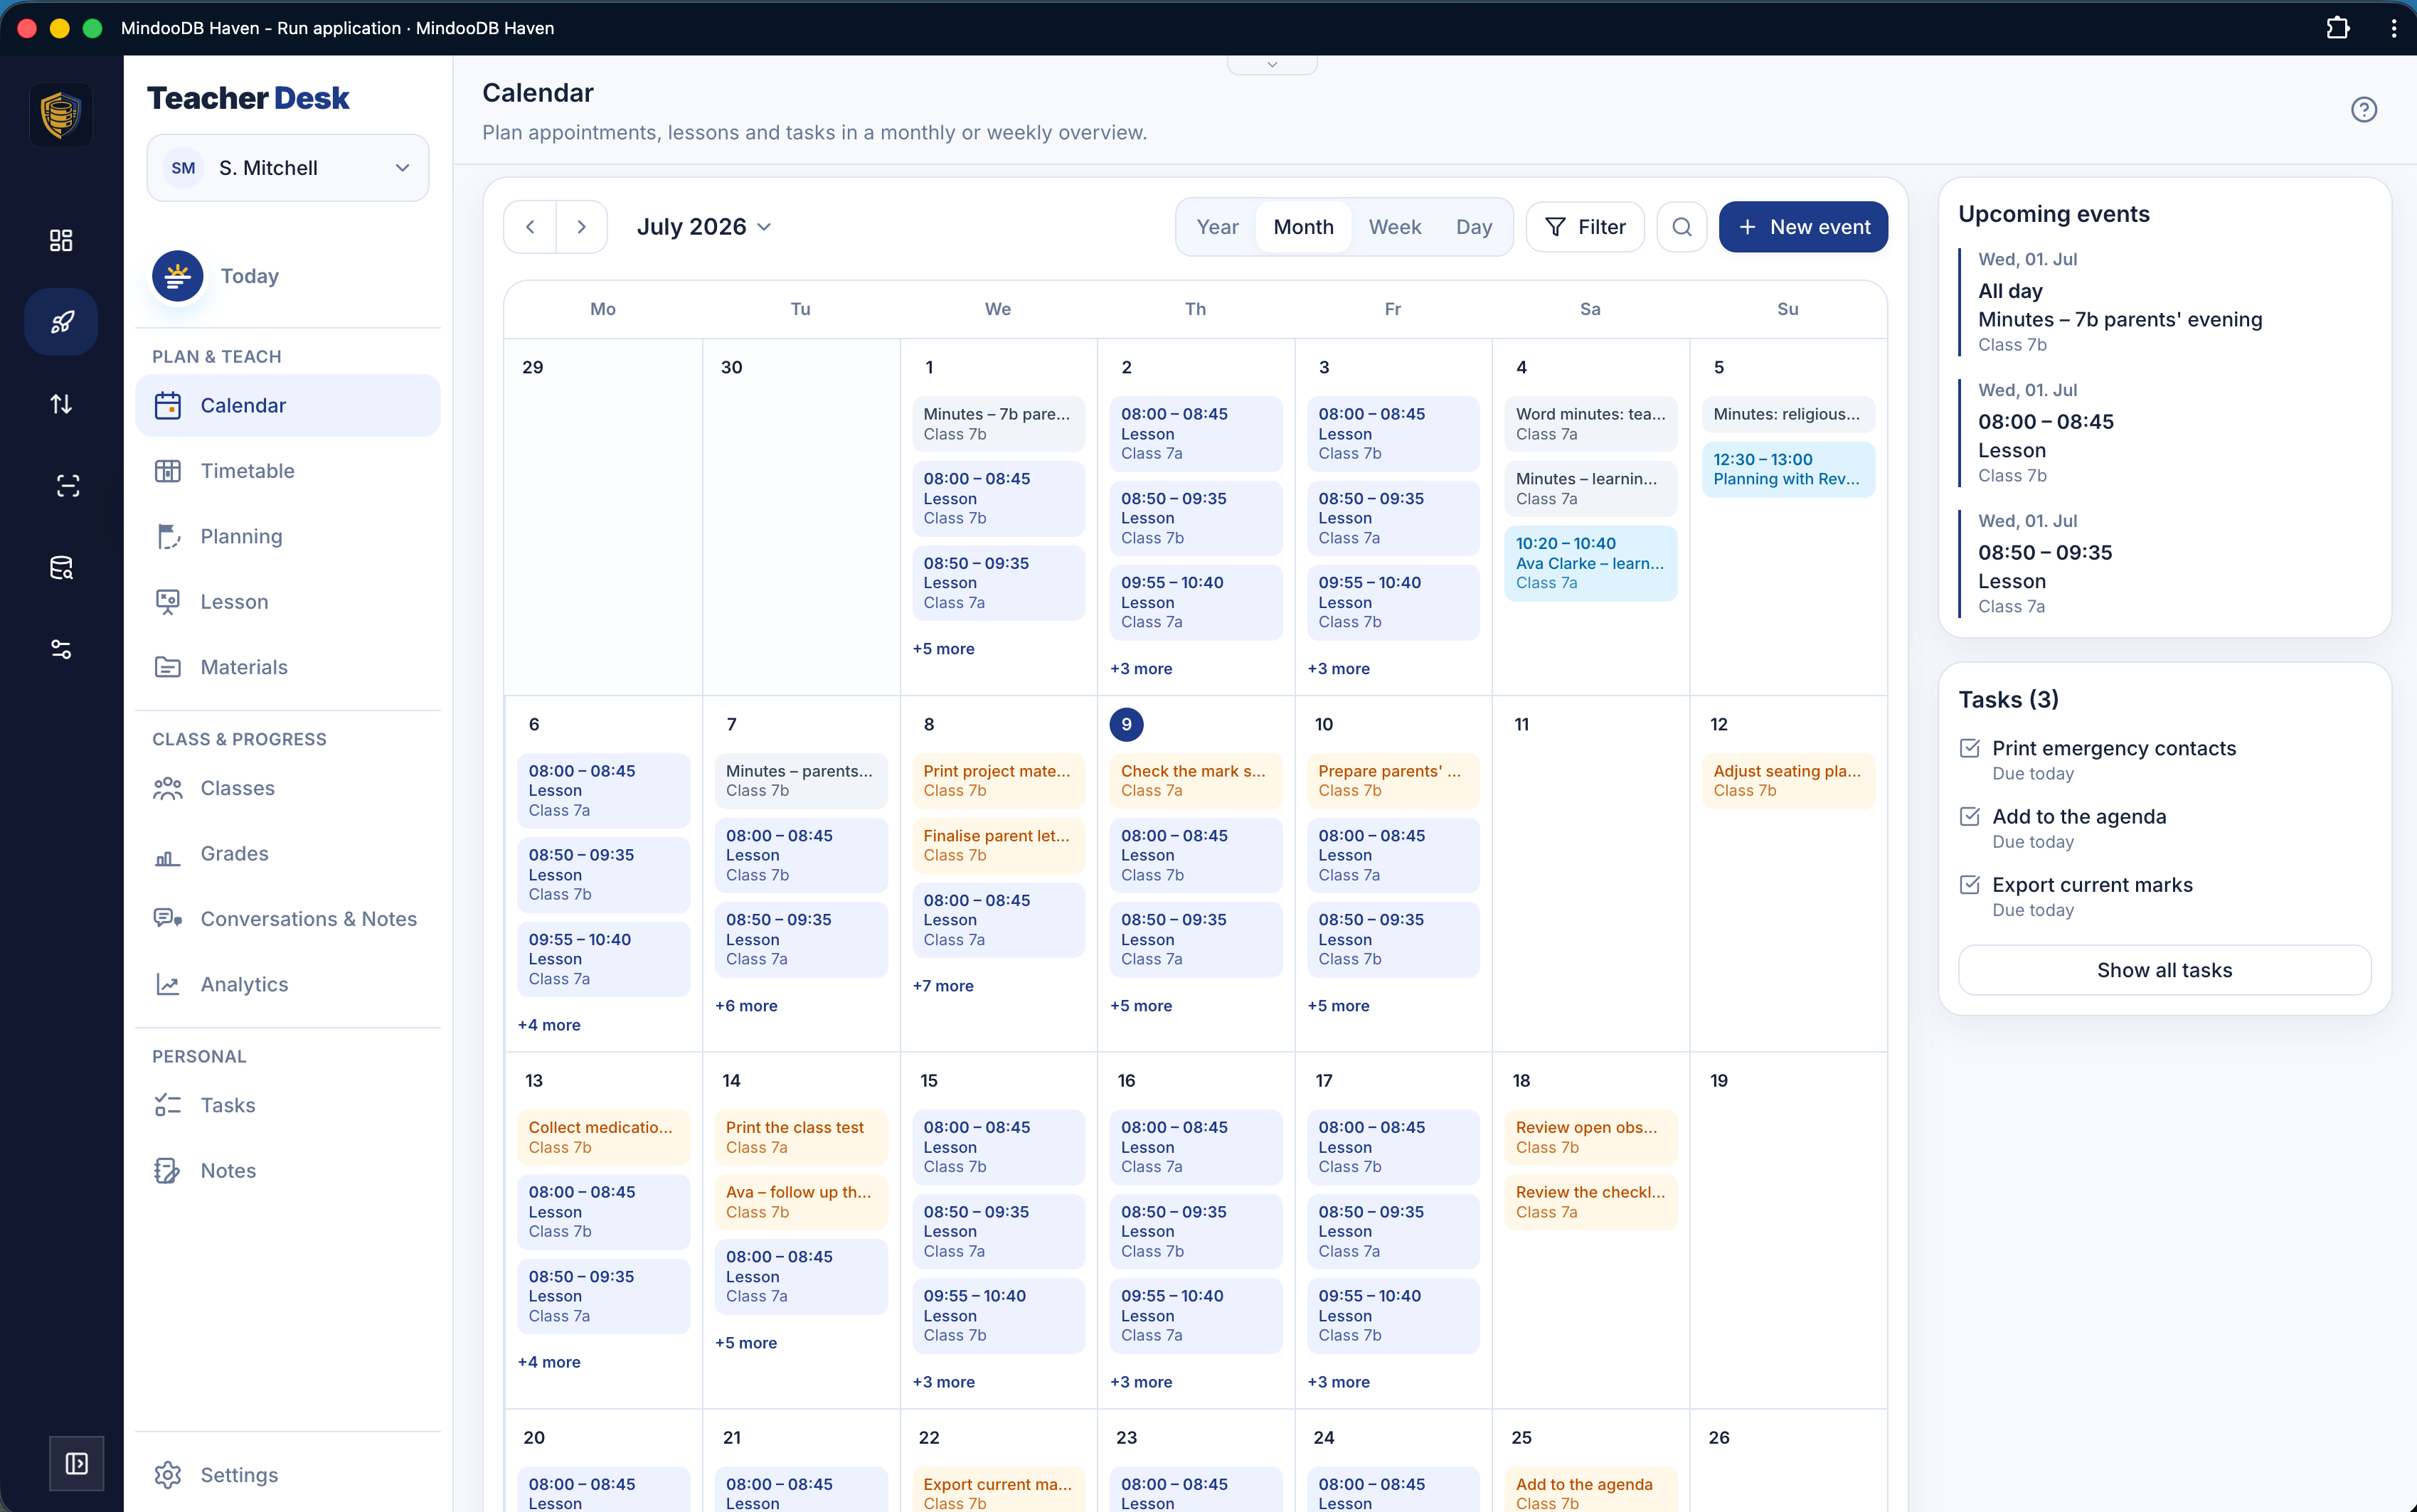
Task: Open Planning with Rev... event on July 5
Action: 1788,469
